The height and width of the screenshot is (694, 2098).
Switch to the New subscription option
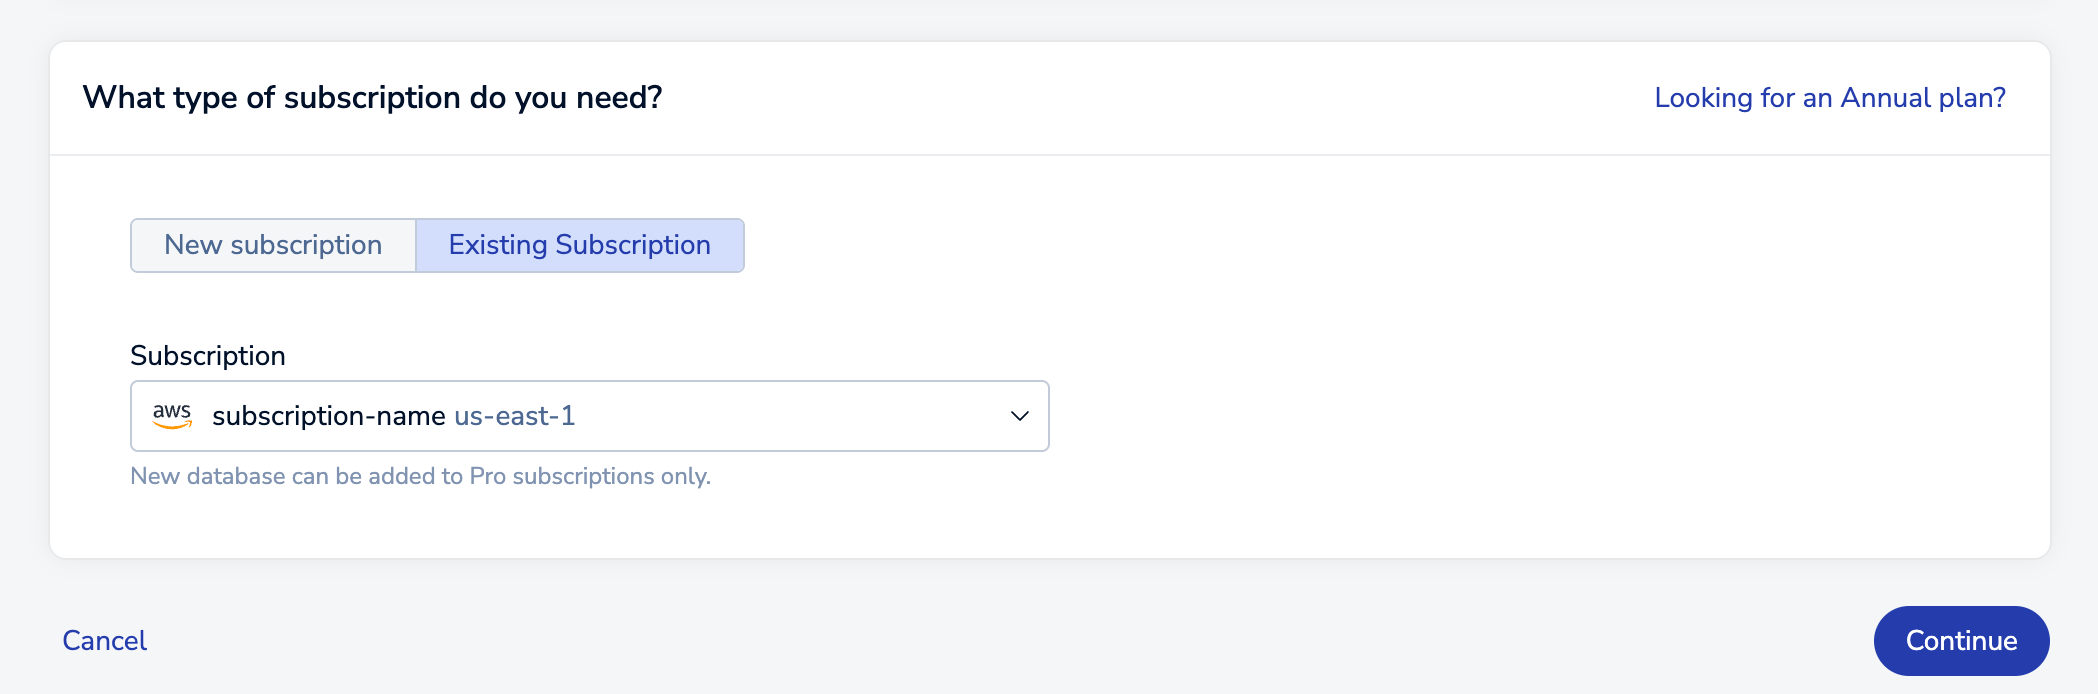coord(273,245)
